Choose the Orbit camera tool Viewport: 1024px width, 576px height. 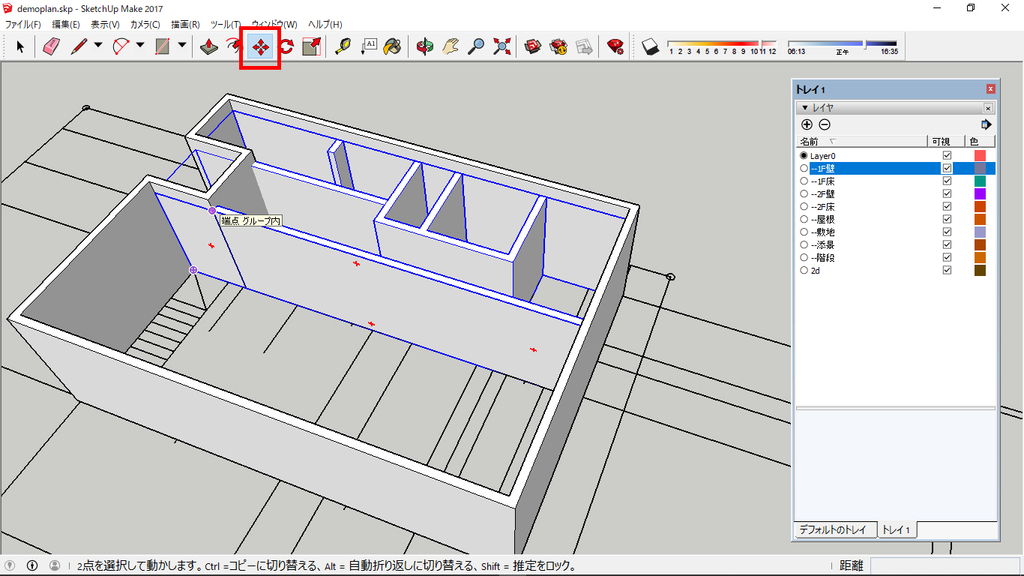point(424,46)
